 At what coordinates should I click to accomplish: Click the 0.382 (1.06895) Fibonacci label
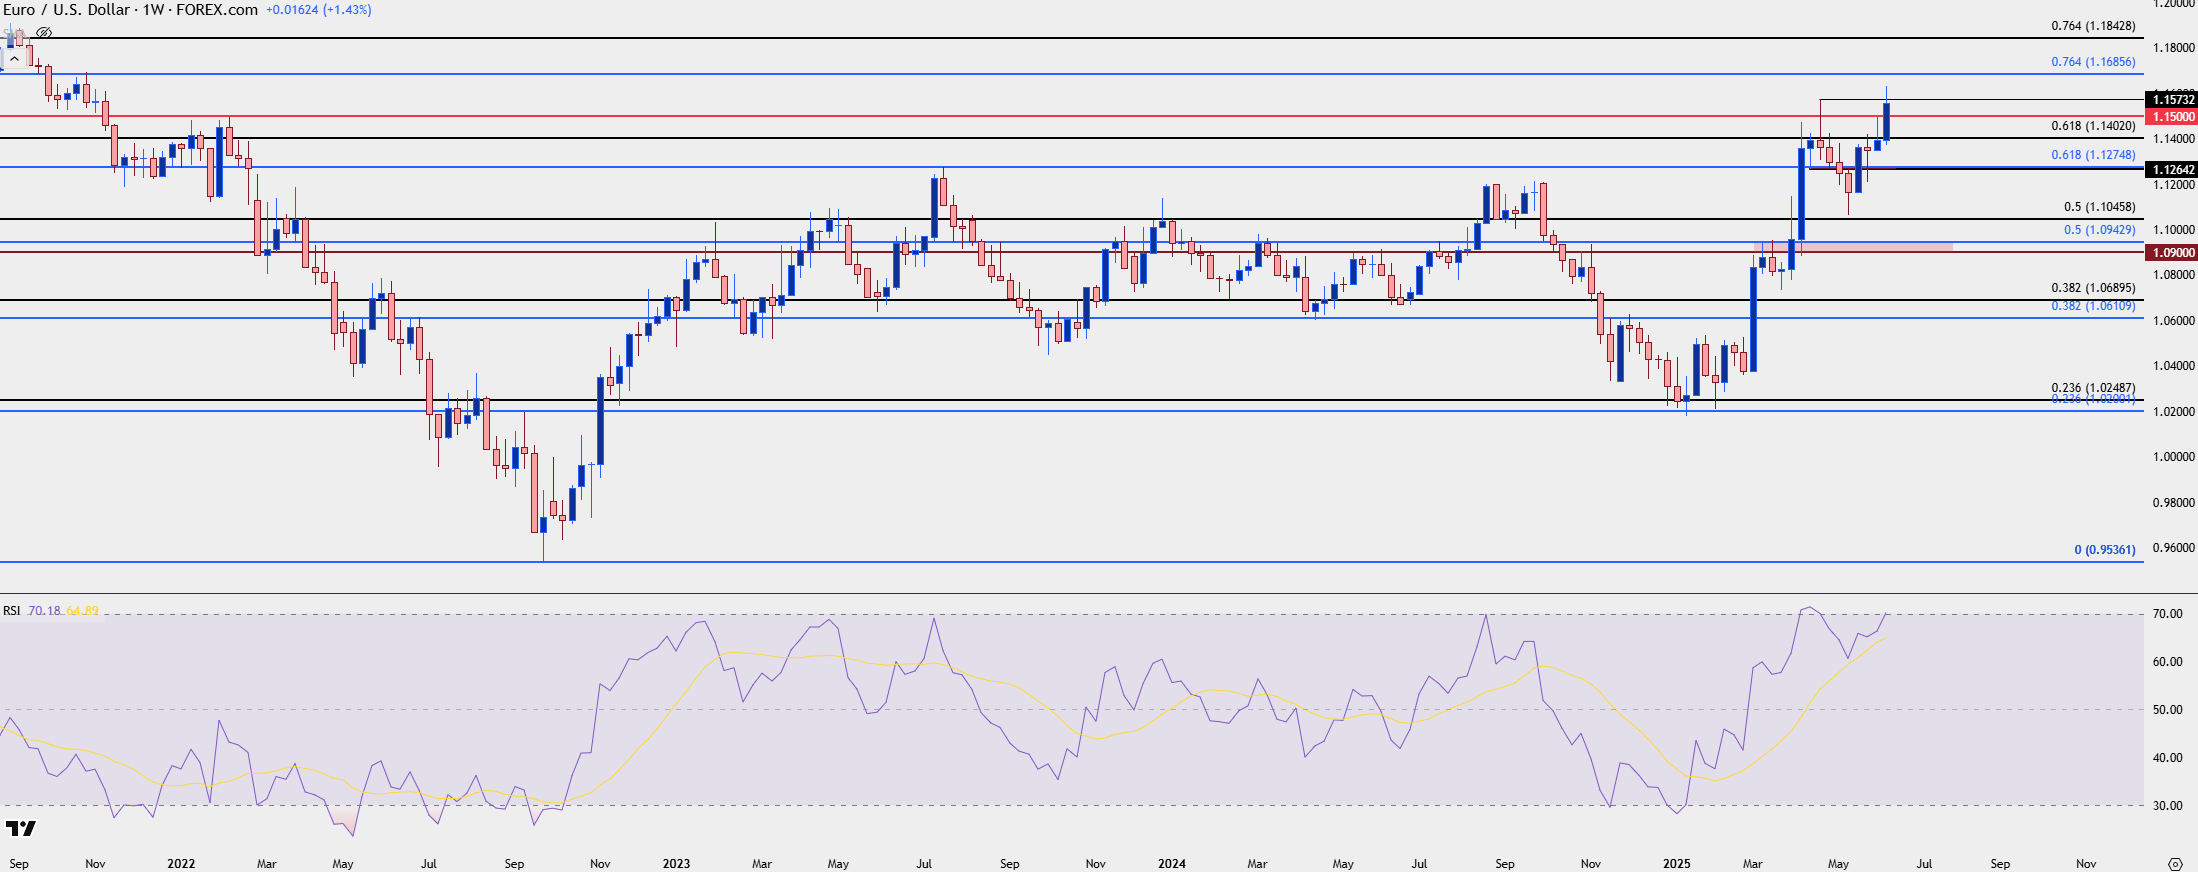click(2092, 288)
